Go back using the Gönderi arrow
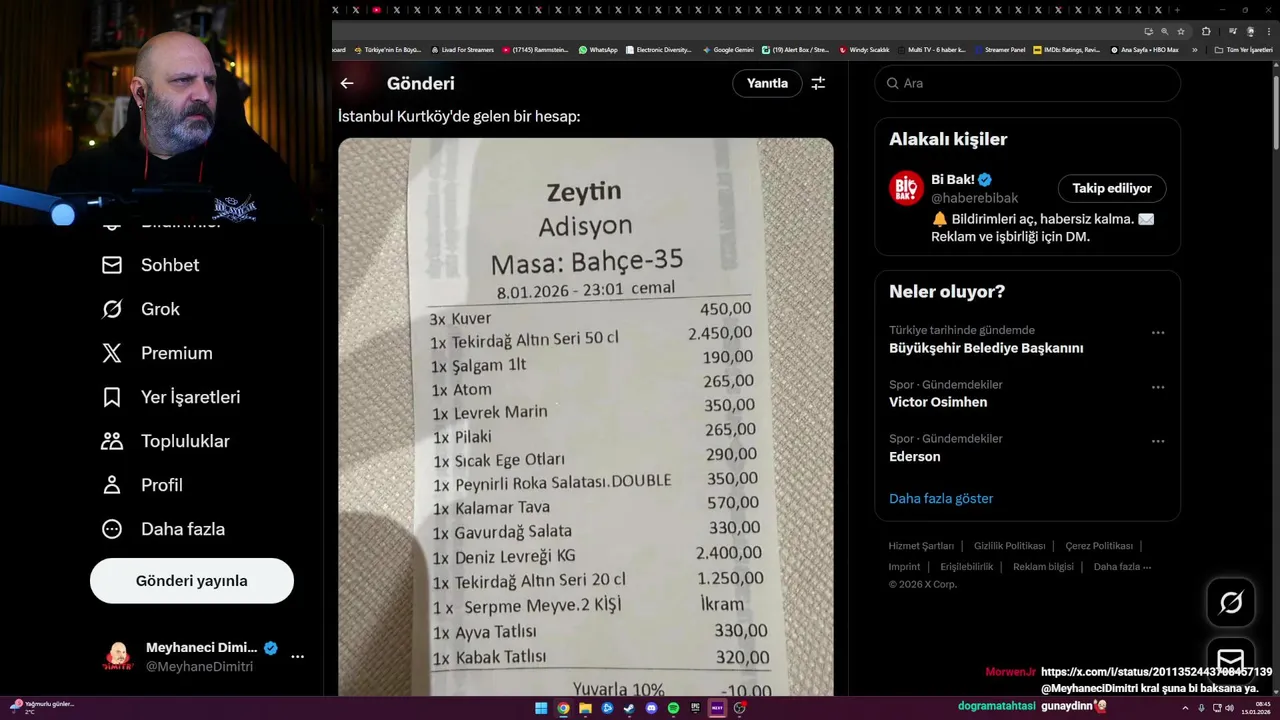Screen dimensions: 1280x720 point(347,83)
